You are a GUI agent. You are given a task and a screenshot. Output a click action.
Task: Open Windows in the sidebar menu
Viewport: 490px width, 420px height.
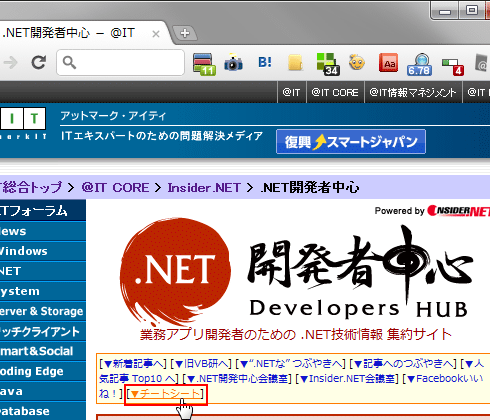click(x=43, y=251)
